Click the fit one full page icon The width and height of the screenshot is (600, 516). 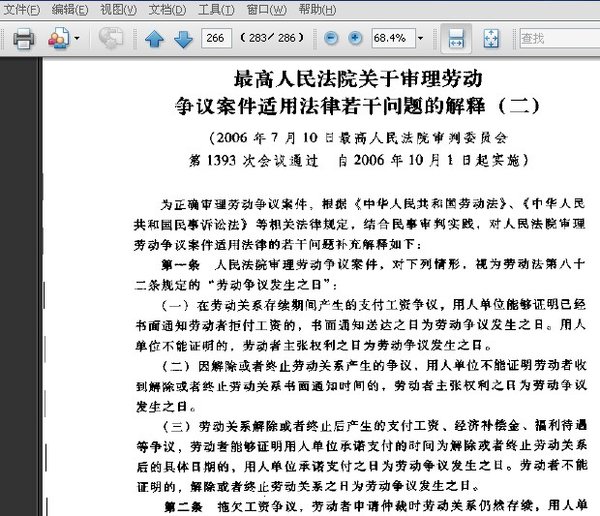(x=491, y=38)
